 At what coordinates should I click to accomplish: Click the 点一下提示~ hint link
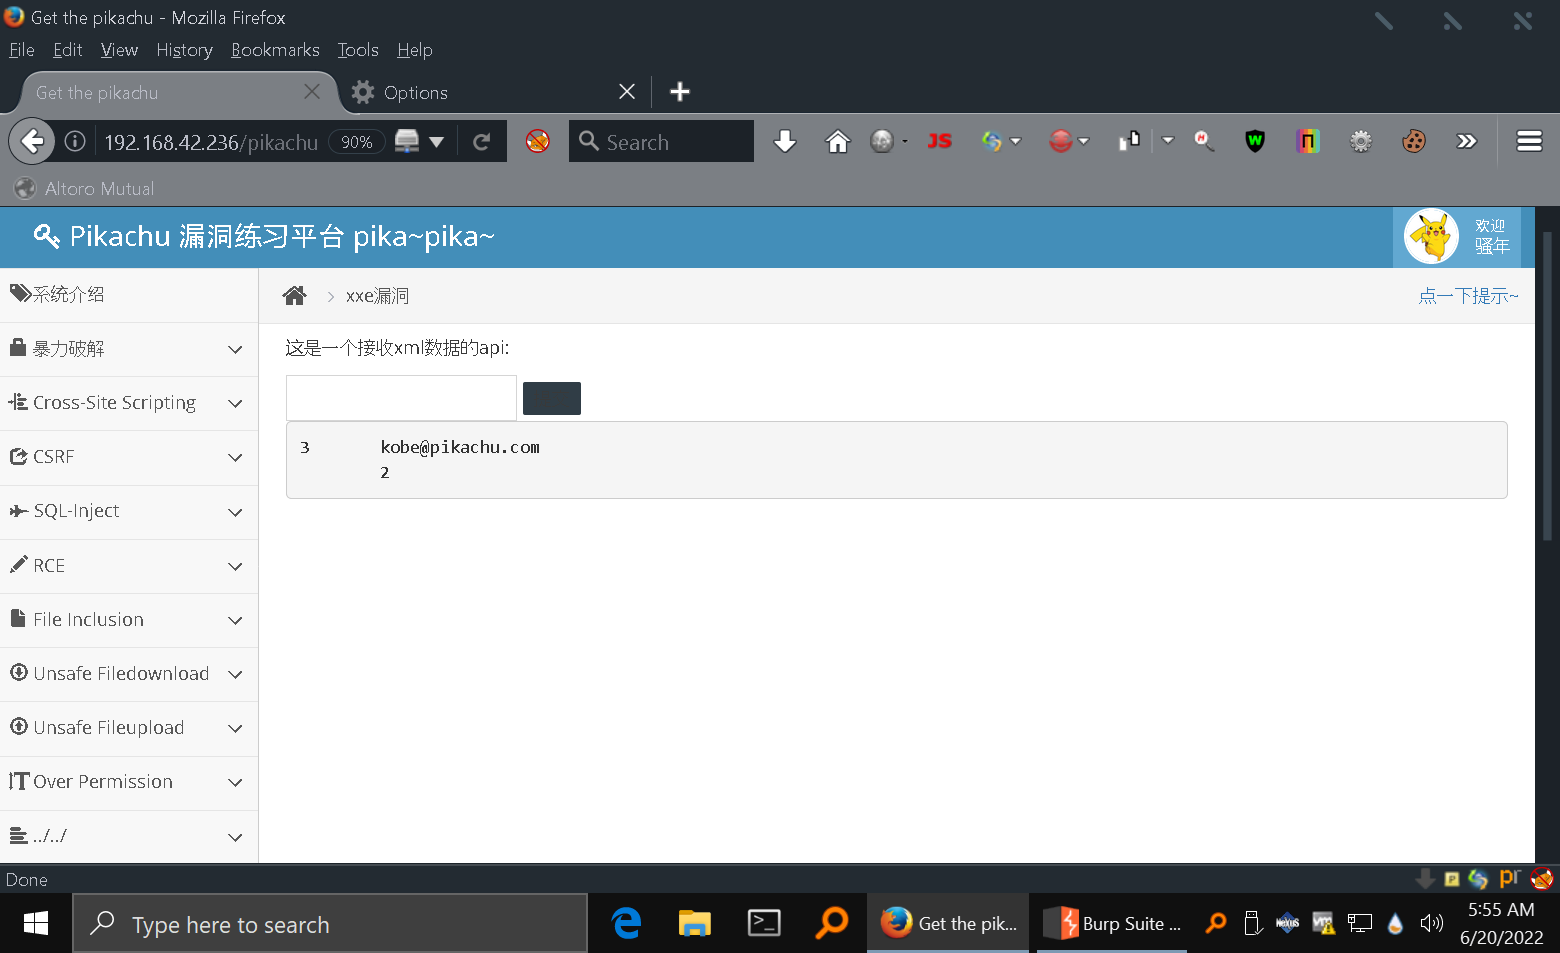click(1468, 296)
